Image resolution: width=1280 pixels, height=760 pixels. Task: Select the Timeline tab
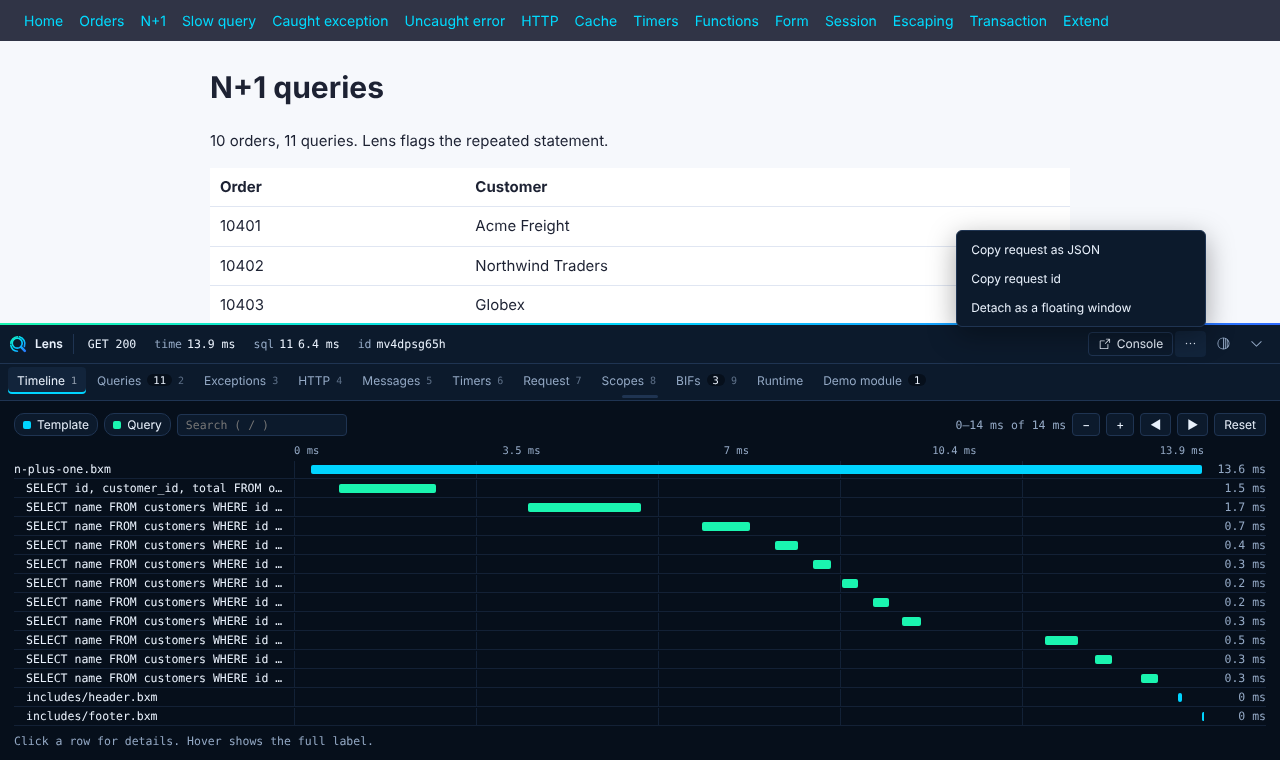pos(47,381)
